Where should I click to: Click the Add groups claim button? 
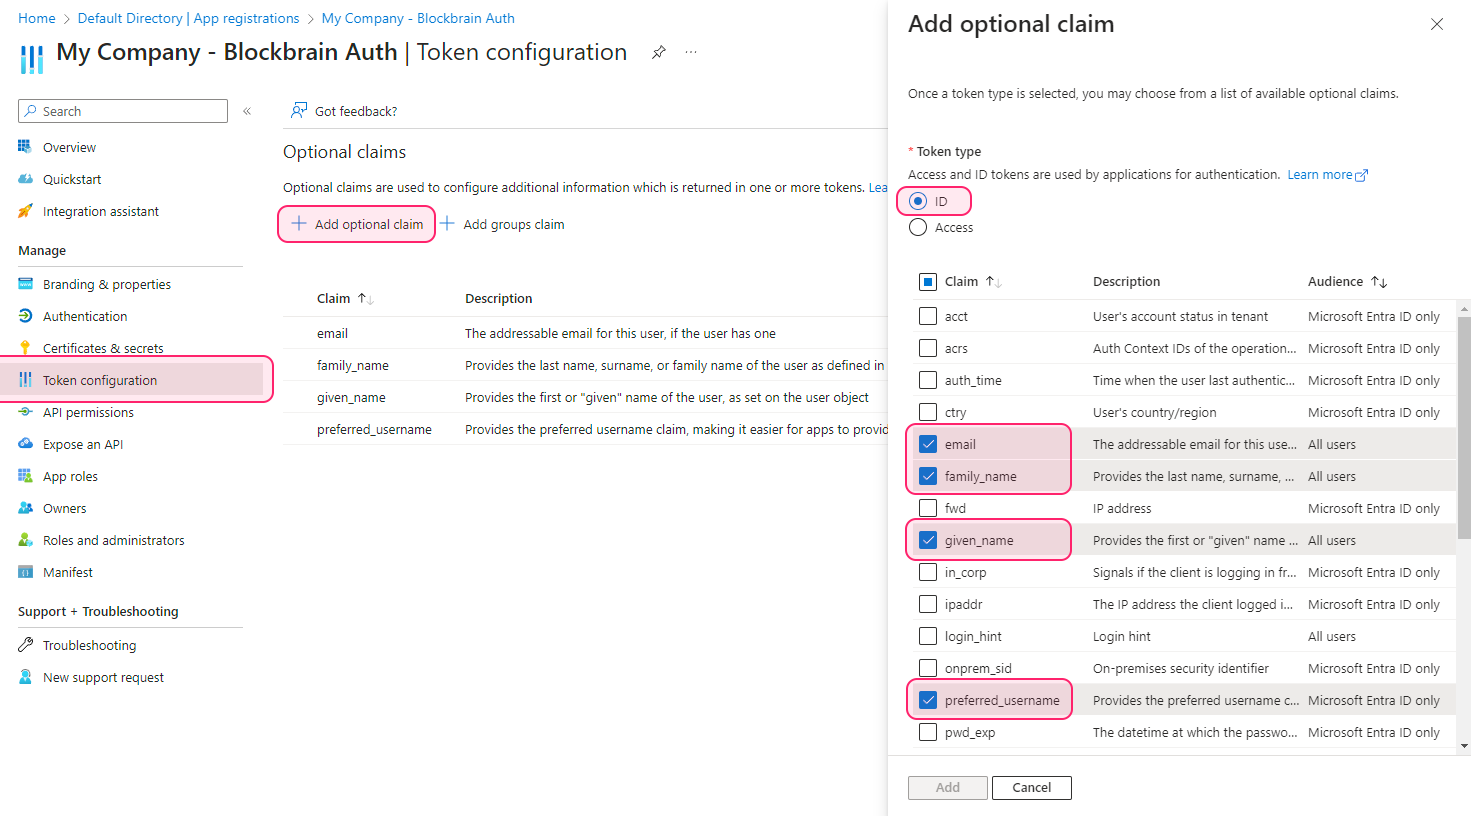click(x=503, y=224)
